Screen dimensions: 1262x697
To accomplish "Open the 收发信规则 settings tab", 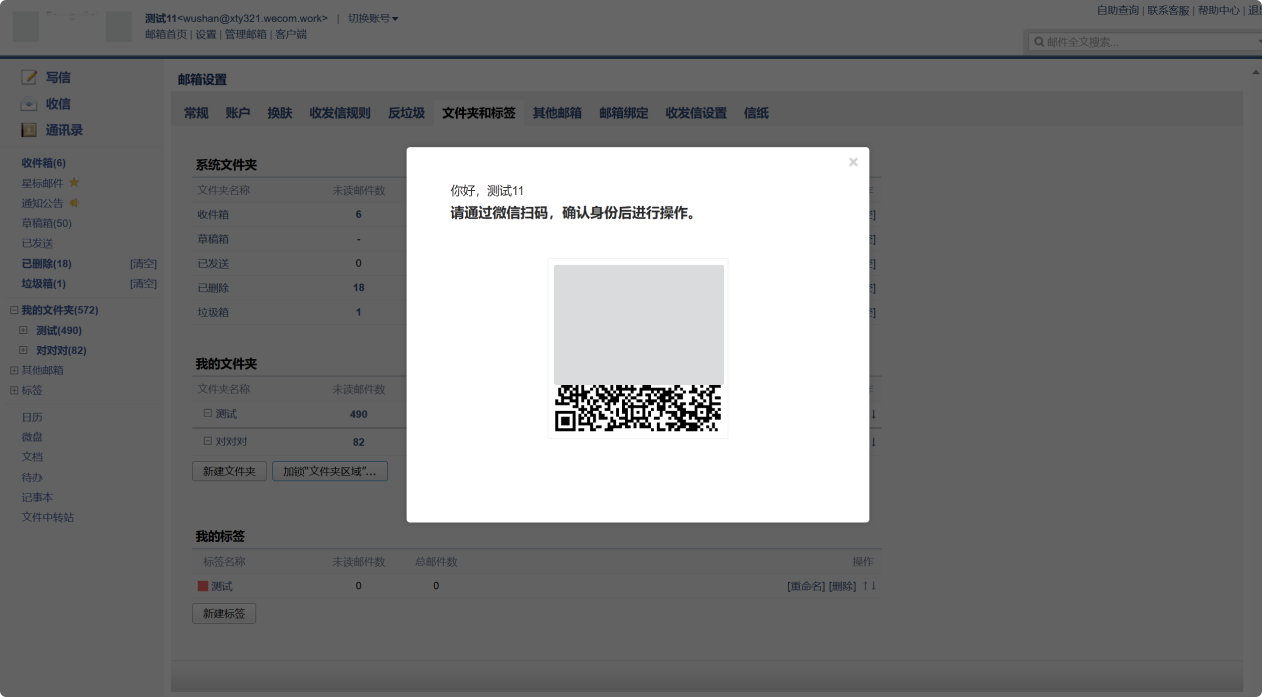I will 340,113.
